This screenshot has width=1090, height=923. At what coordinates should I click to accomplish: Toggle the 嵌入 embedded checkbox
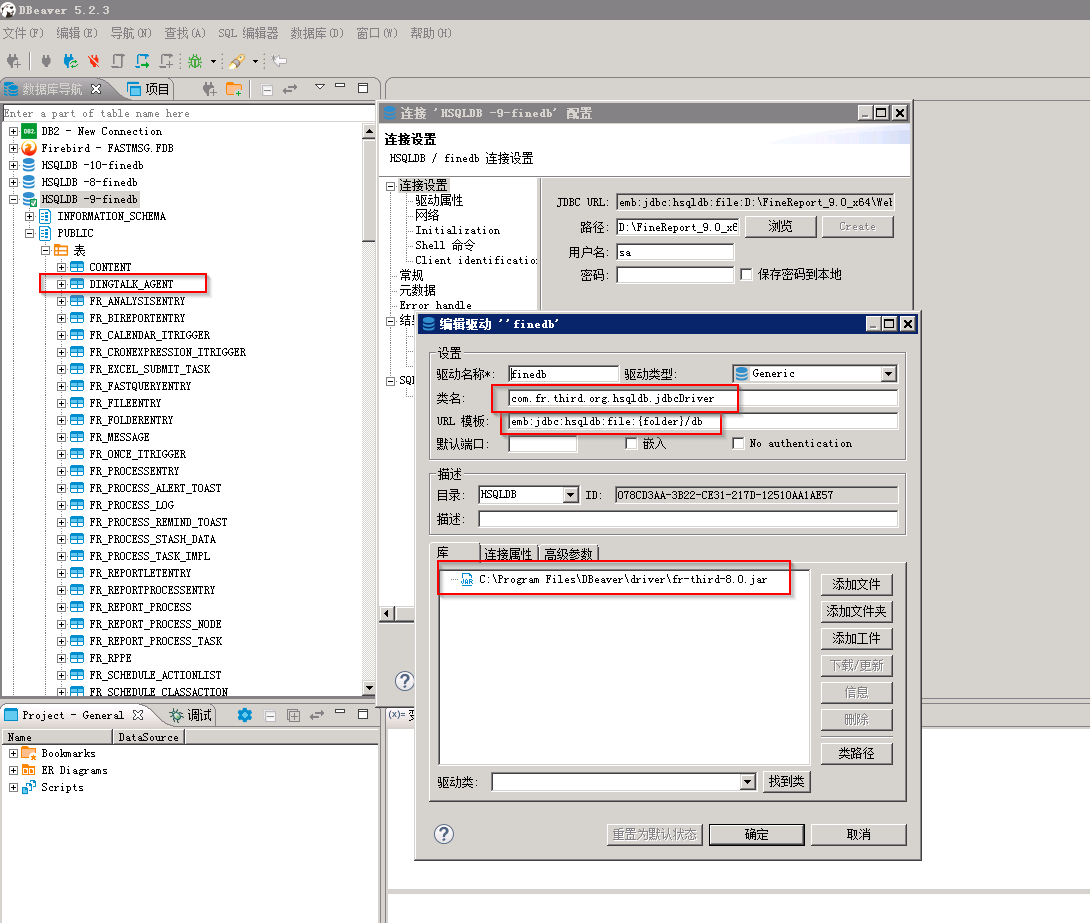coord(631,443)
